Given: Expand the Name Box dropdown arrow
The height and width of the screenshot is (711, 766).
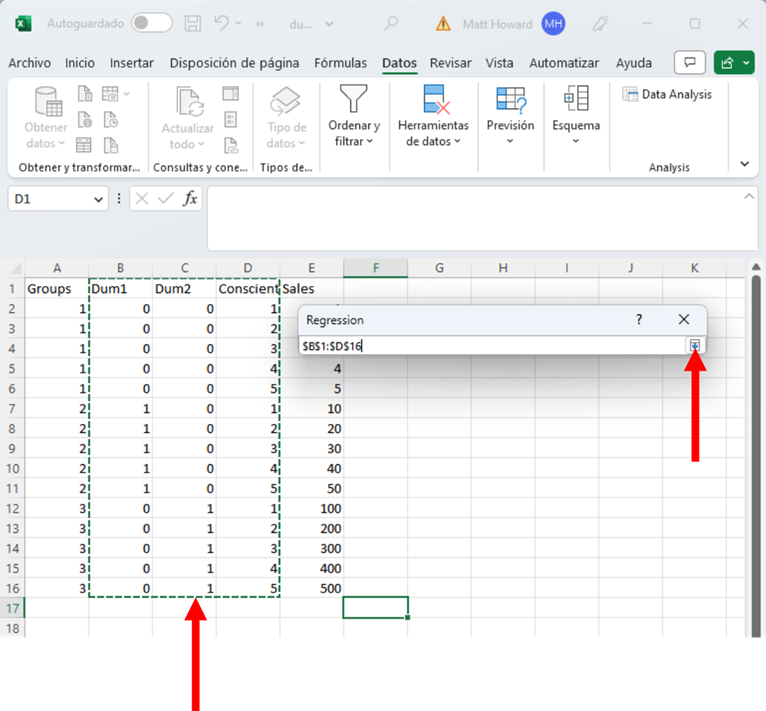Looking at the screenshot, I should 98,200.
